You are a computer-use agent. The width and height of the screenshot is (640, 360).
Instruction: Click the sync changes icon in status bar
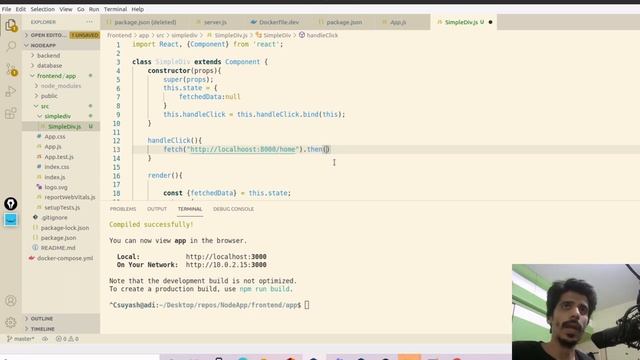coord(45,339)
